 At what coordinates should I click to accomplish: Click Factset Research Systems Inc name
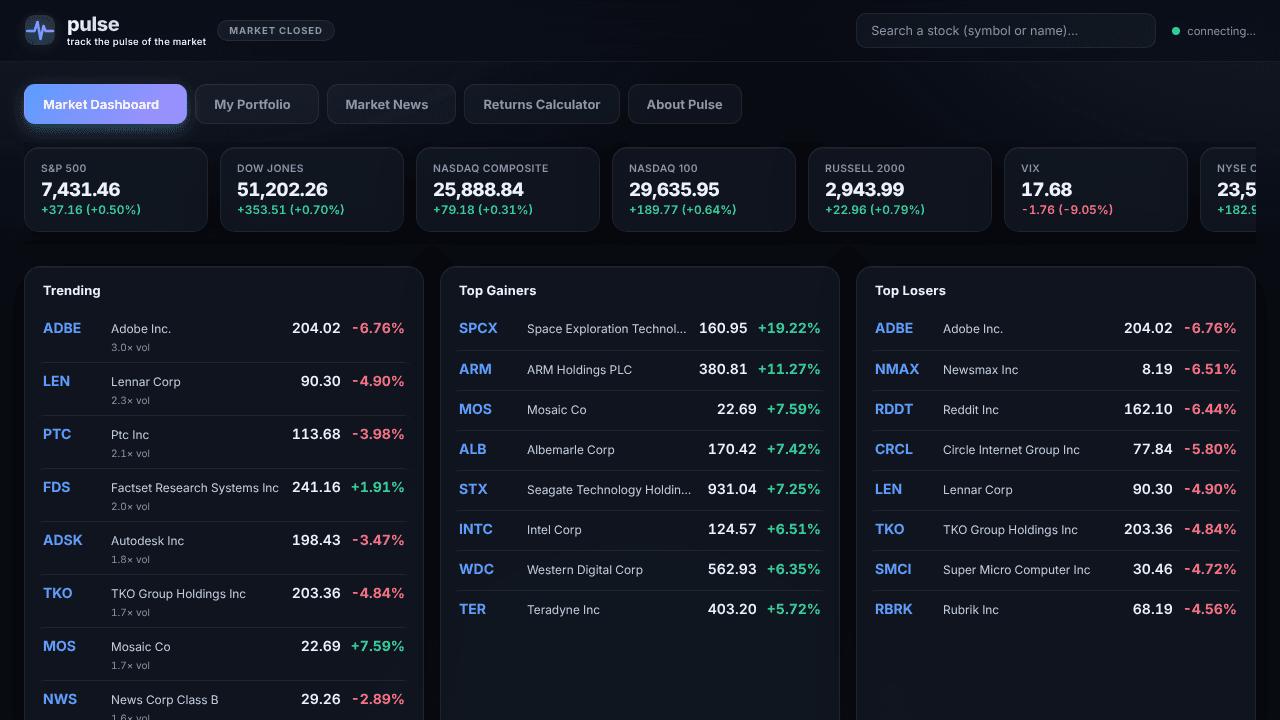coord(195,488)
